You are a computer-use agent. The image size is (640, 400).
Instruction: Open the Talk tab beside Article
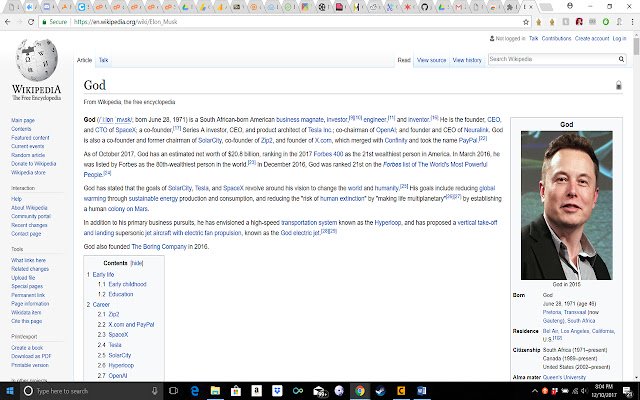click(x=103, y=60)
